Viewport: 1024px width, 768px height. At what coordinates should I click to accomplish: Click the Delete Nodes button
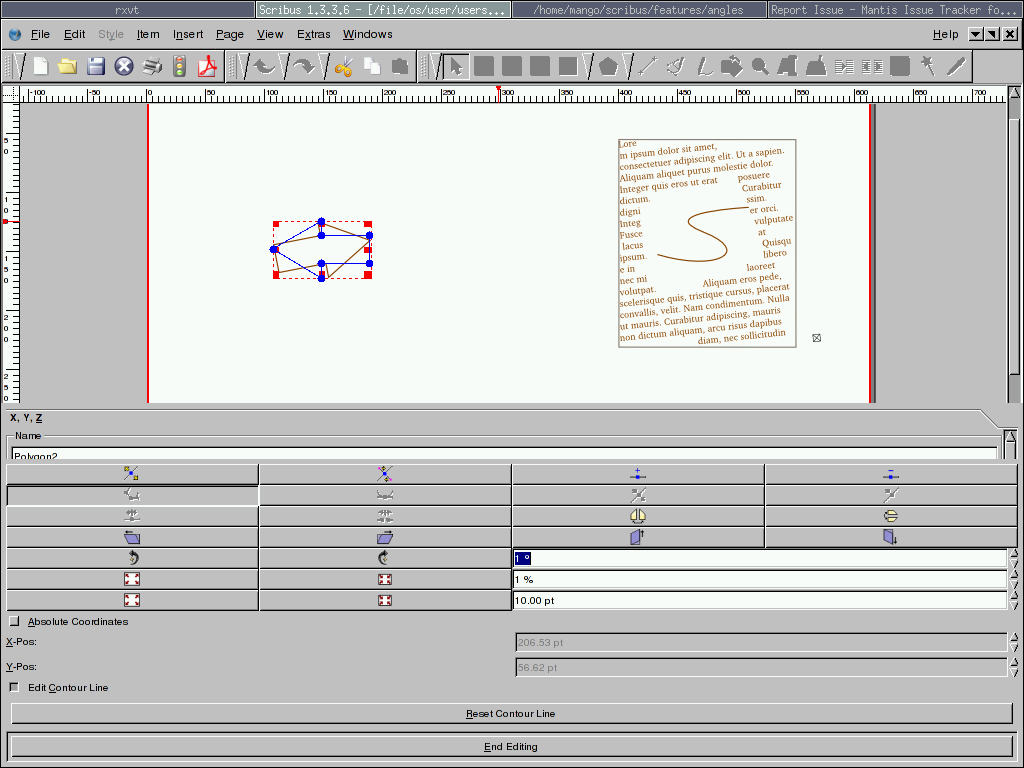click(890, 474)
